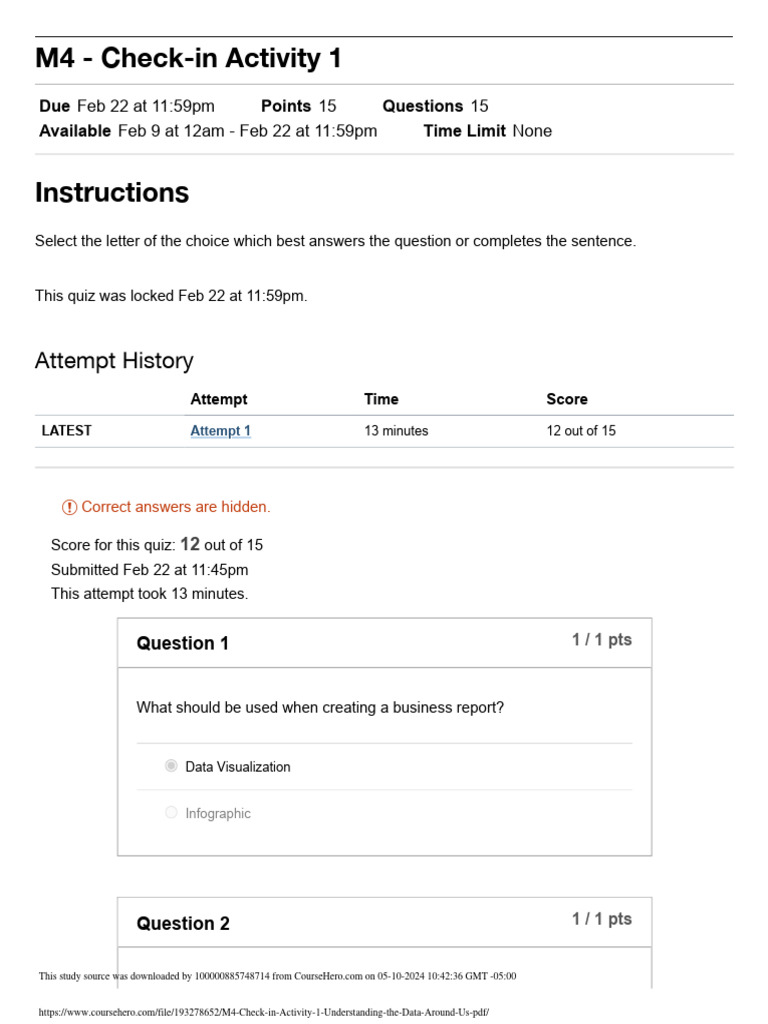The image size is (768, 1024).
Task: Click the 12 out of 15 score cell
Action: point(581,431)
